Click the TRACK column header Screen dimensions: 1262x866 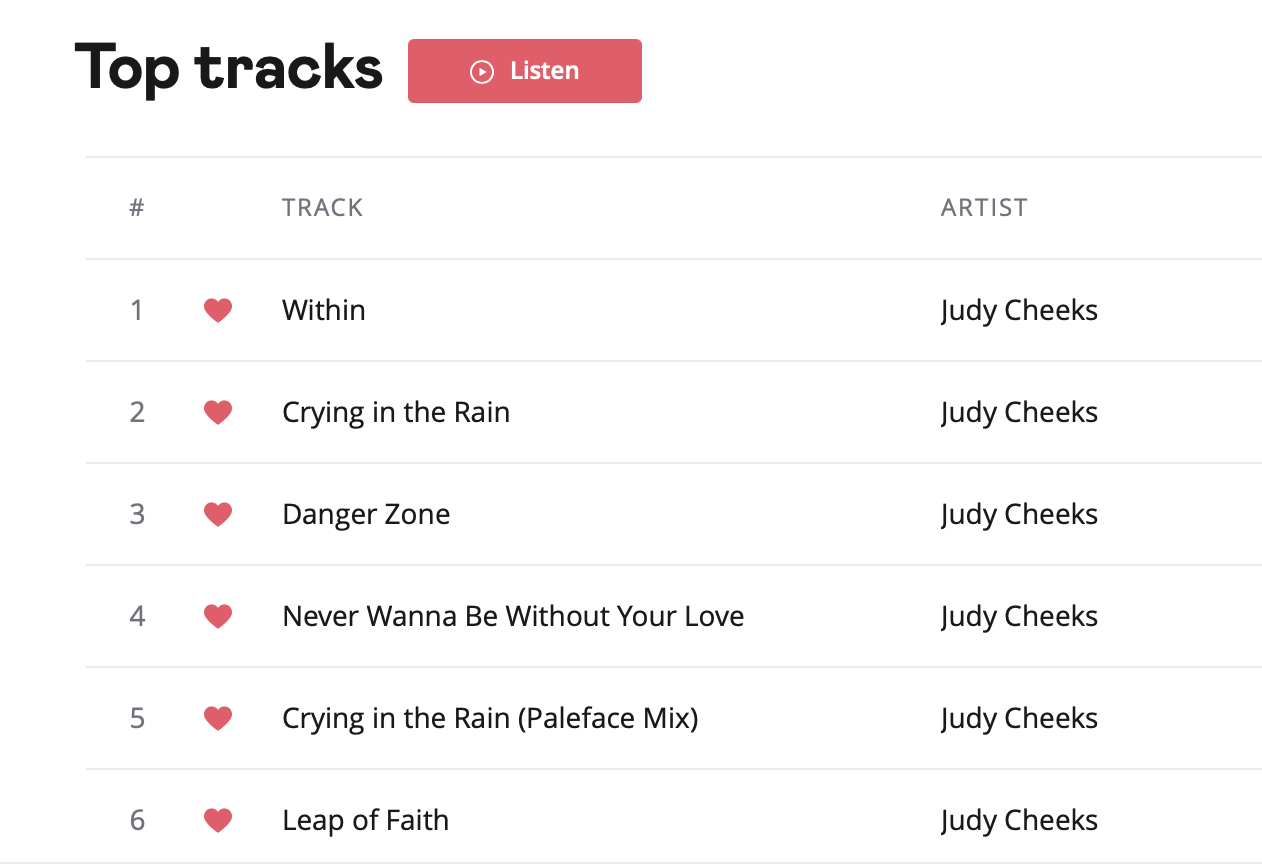point(322,207)
